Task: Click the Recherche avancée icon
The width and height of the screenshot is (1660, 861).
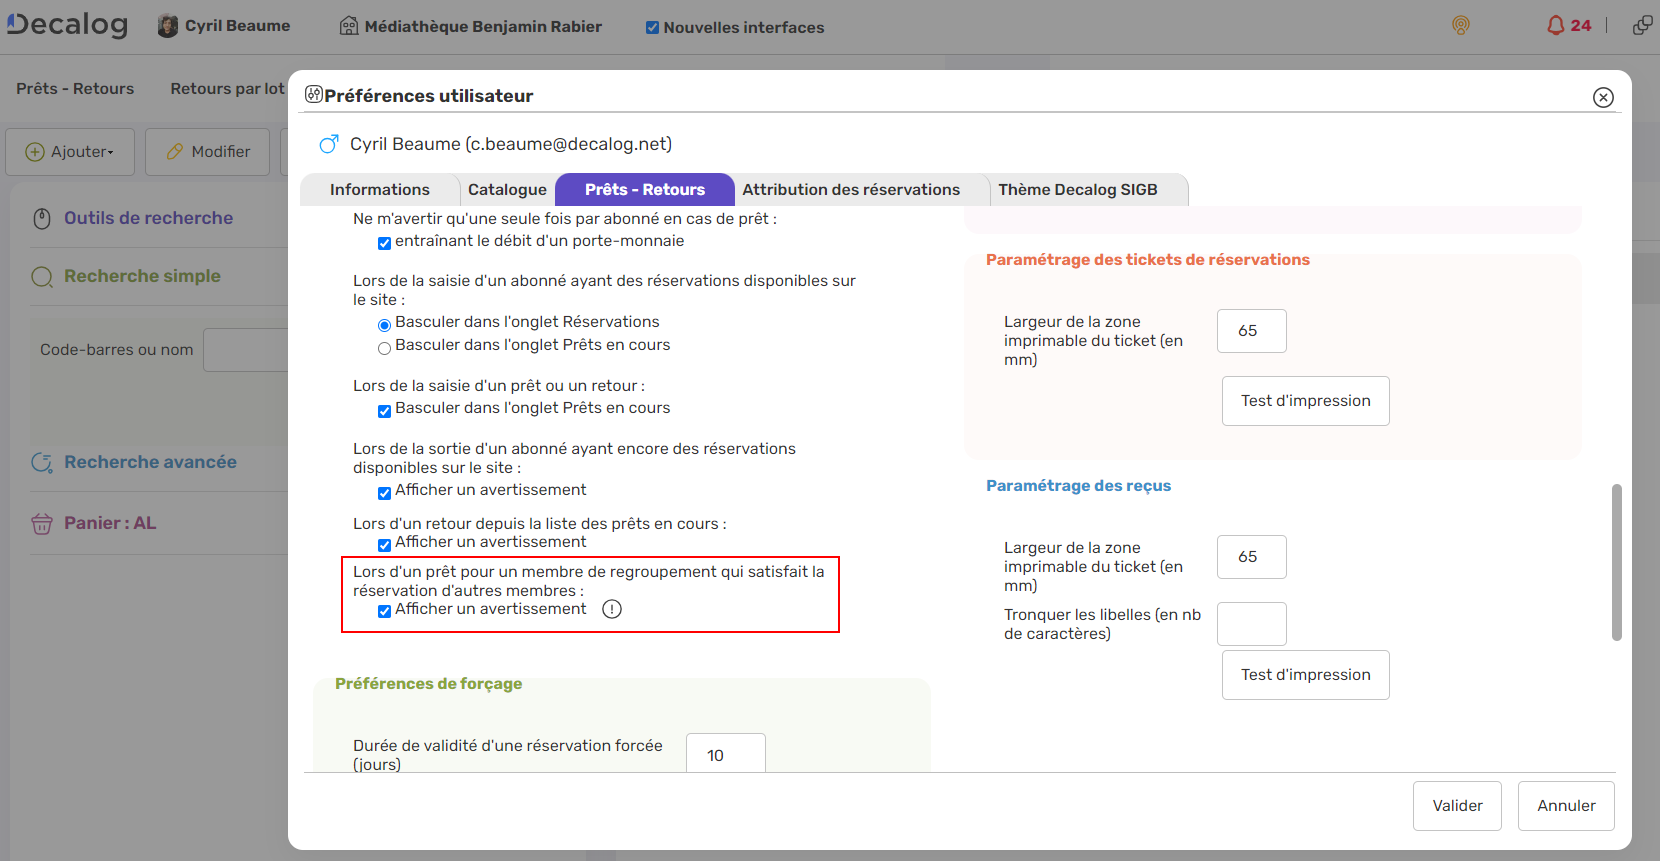Action: [x=42, y=463]
